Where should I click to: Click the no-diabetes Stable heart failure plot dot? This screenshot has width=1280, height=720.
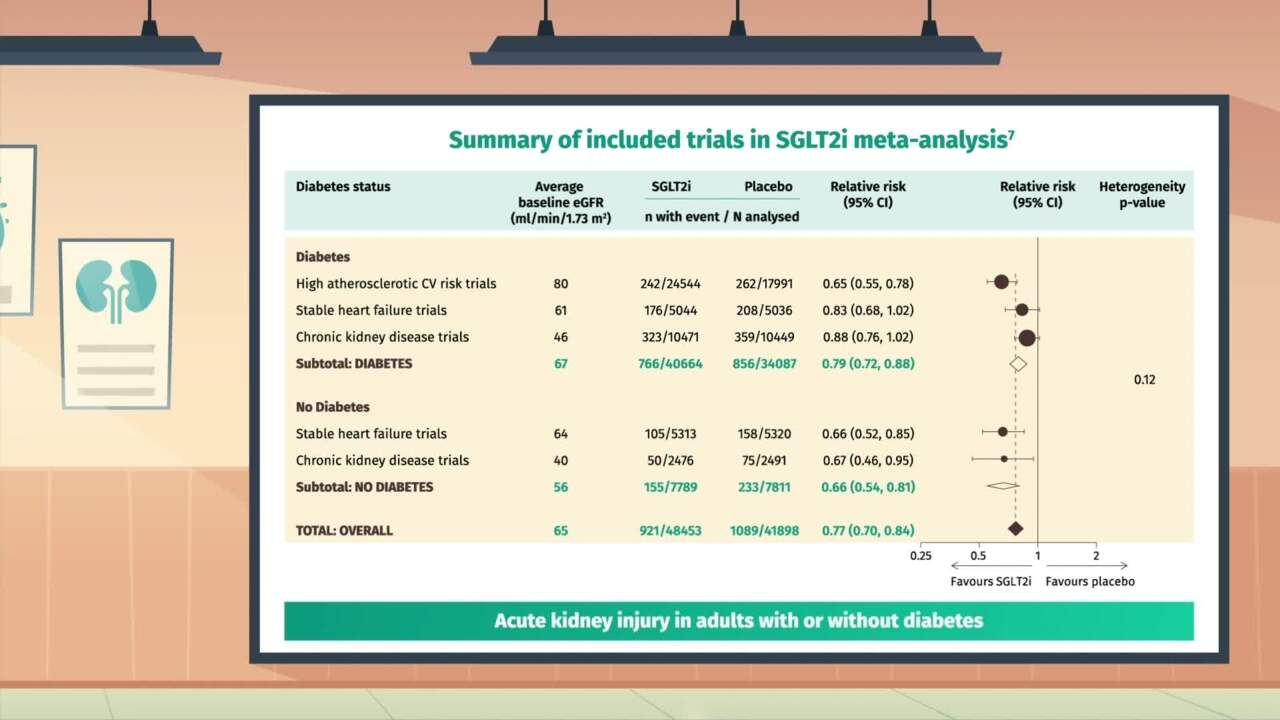tap(1003, 432)
